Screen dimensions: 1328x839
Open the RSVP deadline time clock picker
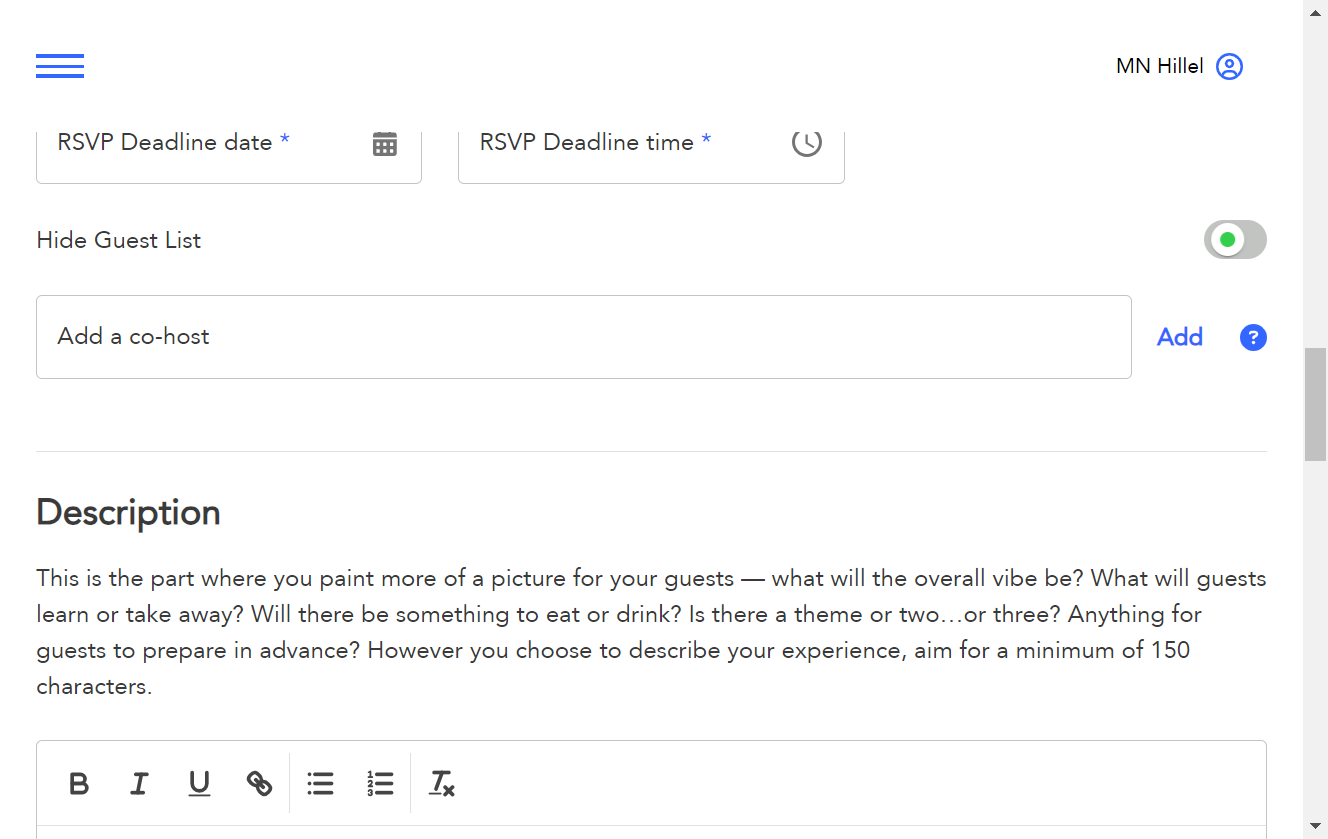[x=807, y=142]
